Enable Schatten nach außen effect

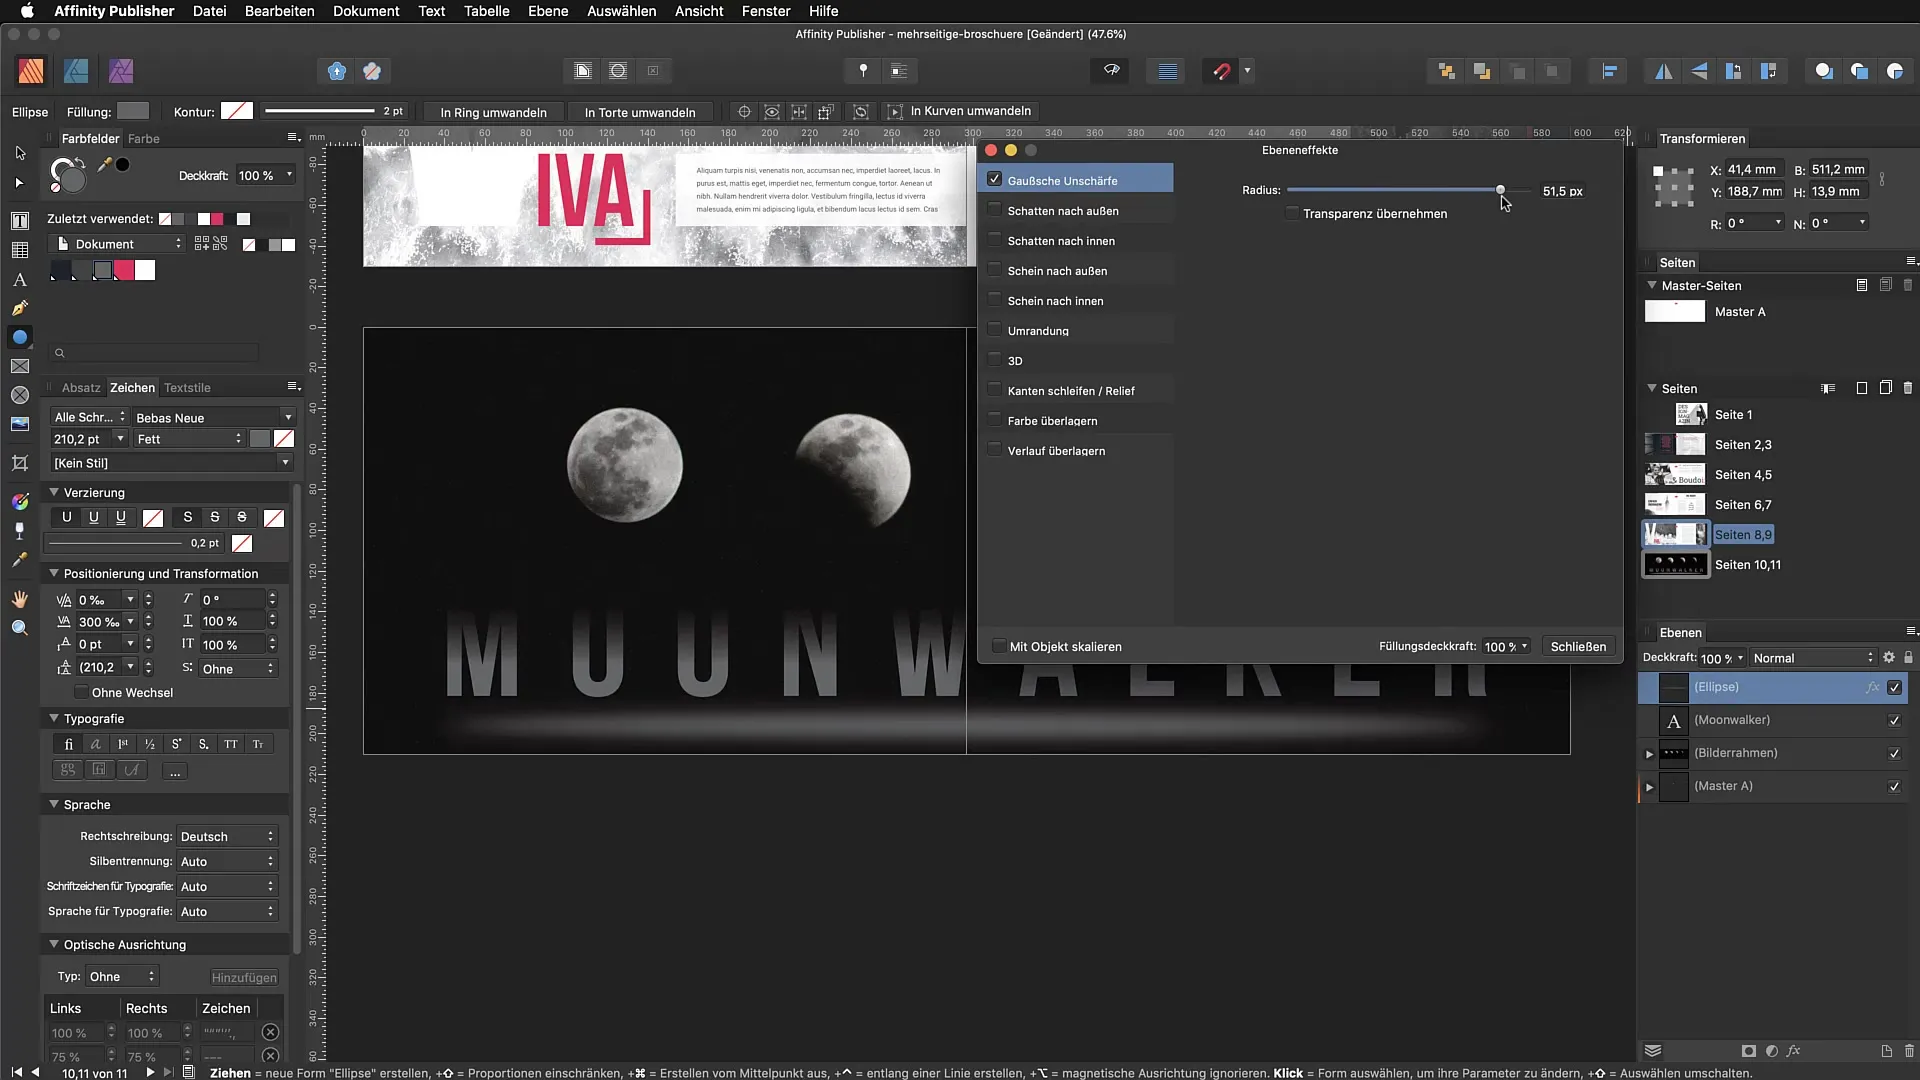[x=994, y=210]
